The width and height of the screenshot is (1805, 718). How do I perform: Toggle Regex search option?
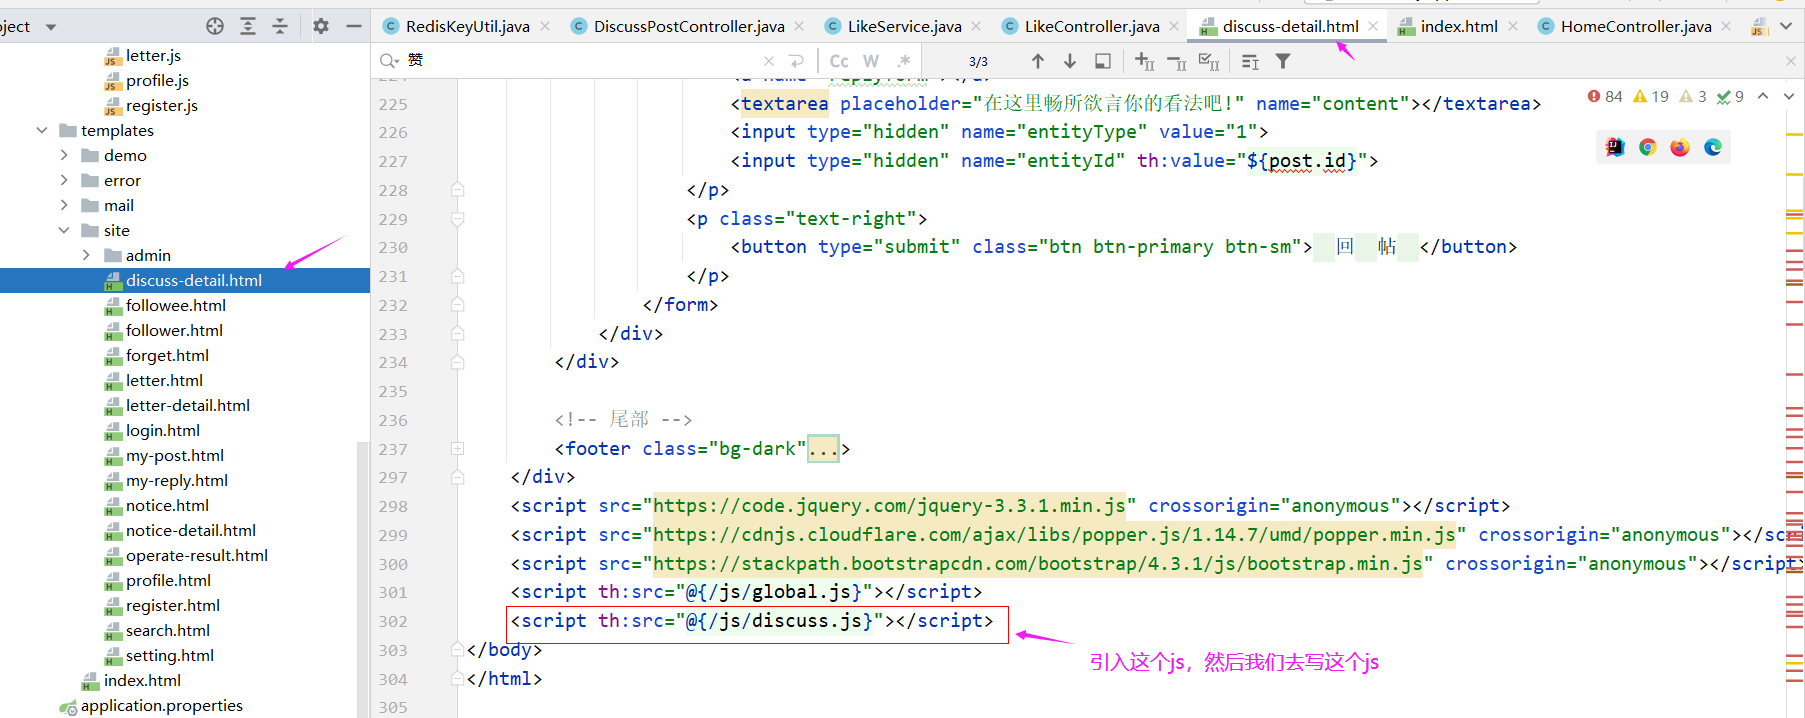(x=904, y=61)
